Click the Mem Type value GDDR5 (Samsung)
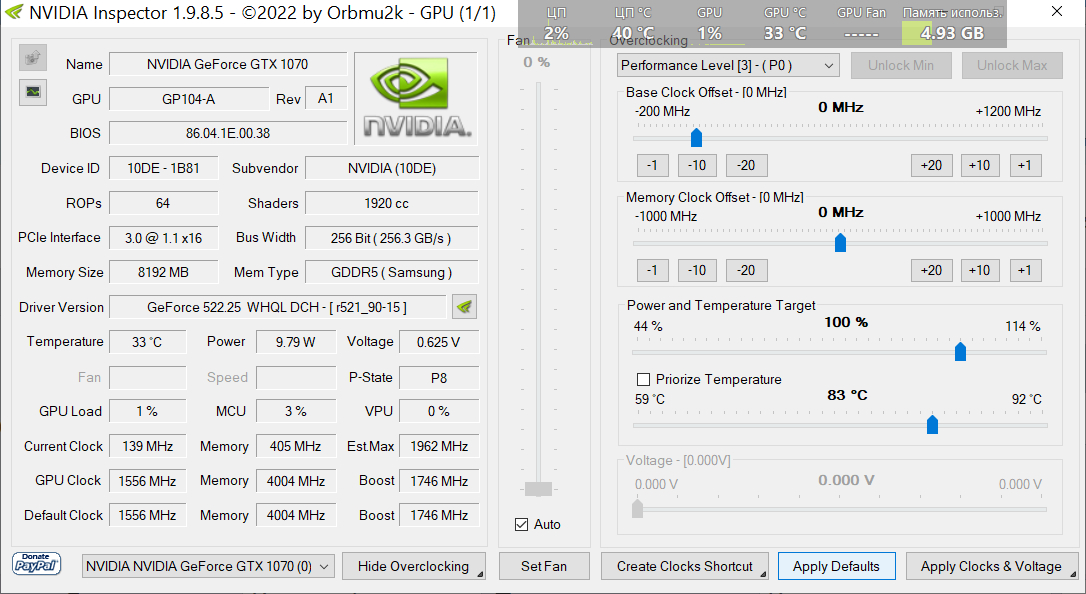 [x=392, y=272]
